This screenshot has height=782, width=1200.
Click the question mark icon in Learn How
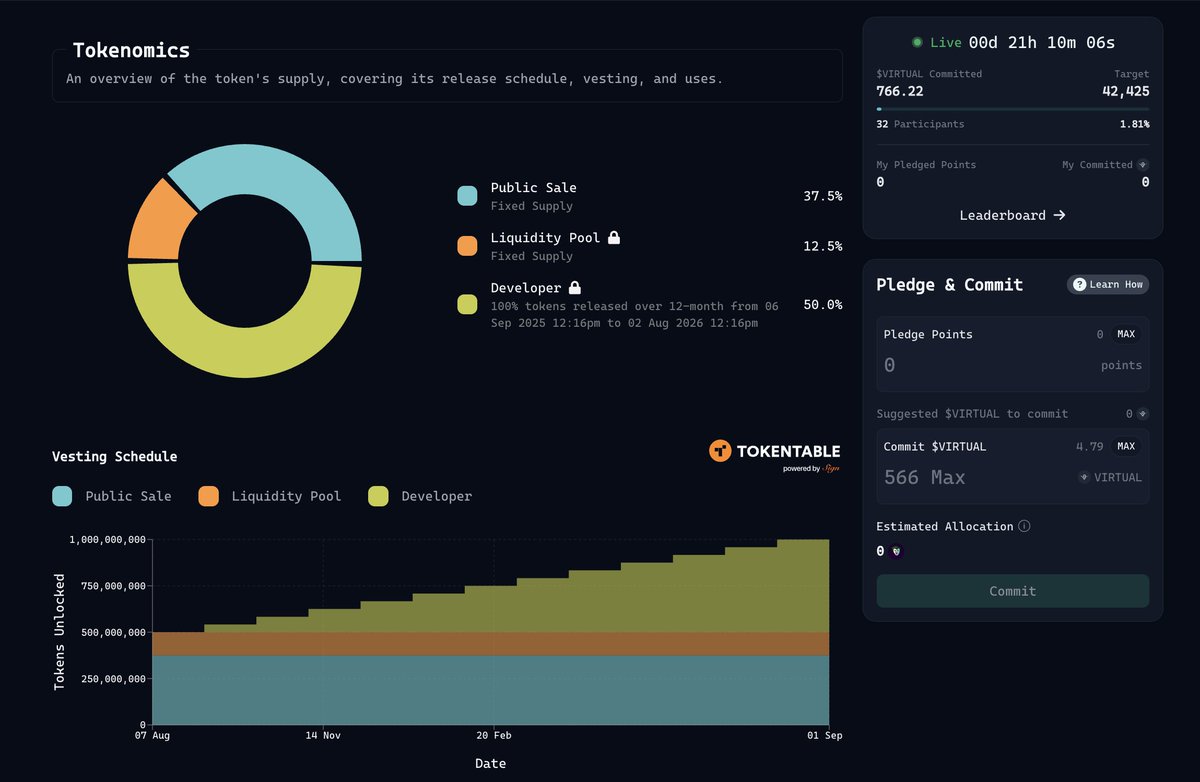tap(1079, 285)
